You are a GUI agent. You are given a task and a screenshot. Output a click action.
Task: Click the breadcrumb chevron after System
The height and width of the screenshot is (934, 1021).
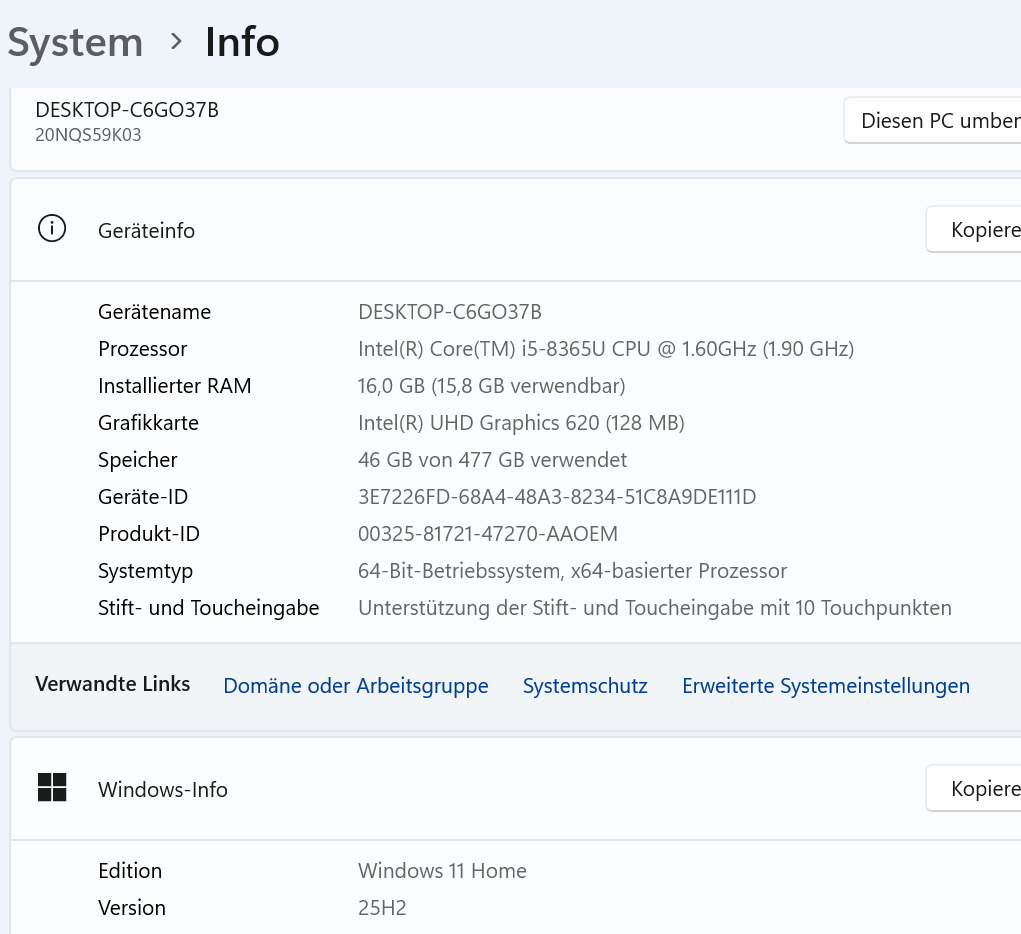pyautogui.click(x=175, y=42)
